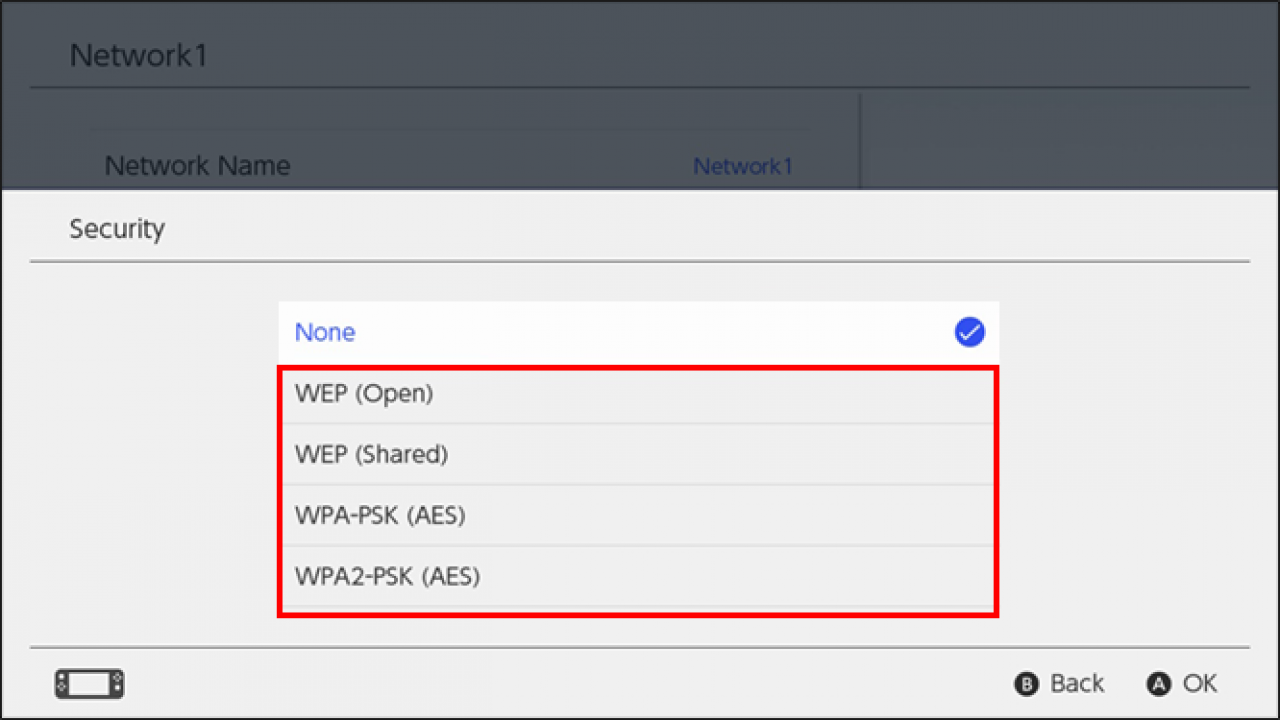
Task: Click the Switch console icon
Action: point(89,684)
